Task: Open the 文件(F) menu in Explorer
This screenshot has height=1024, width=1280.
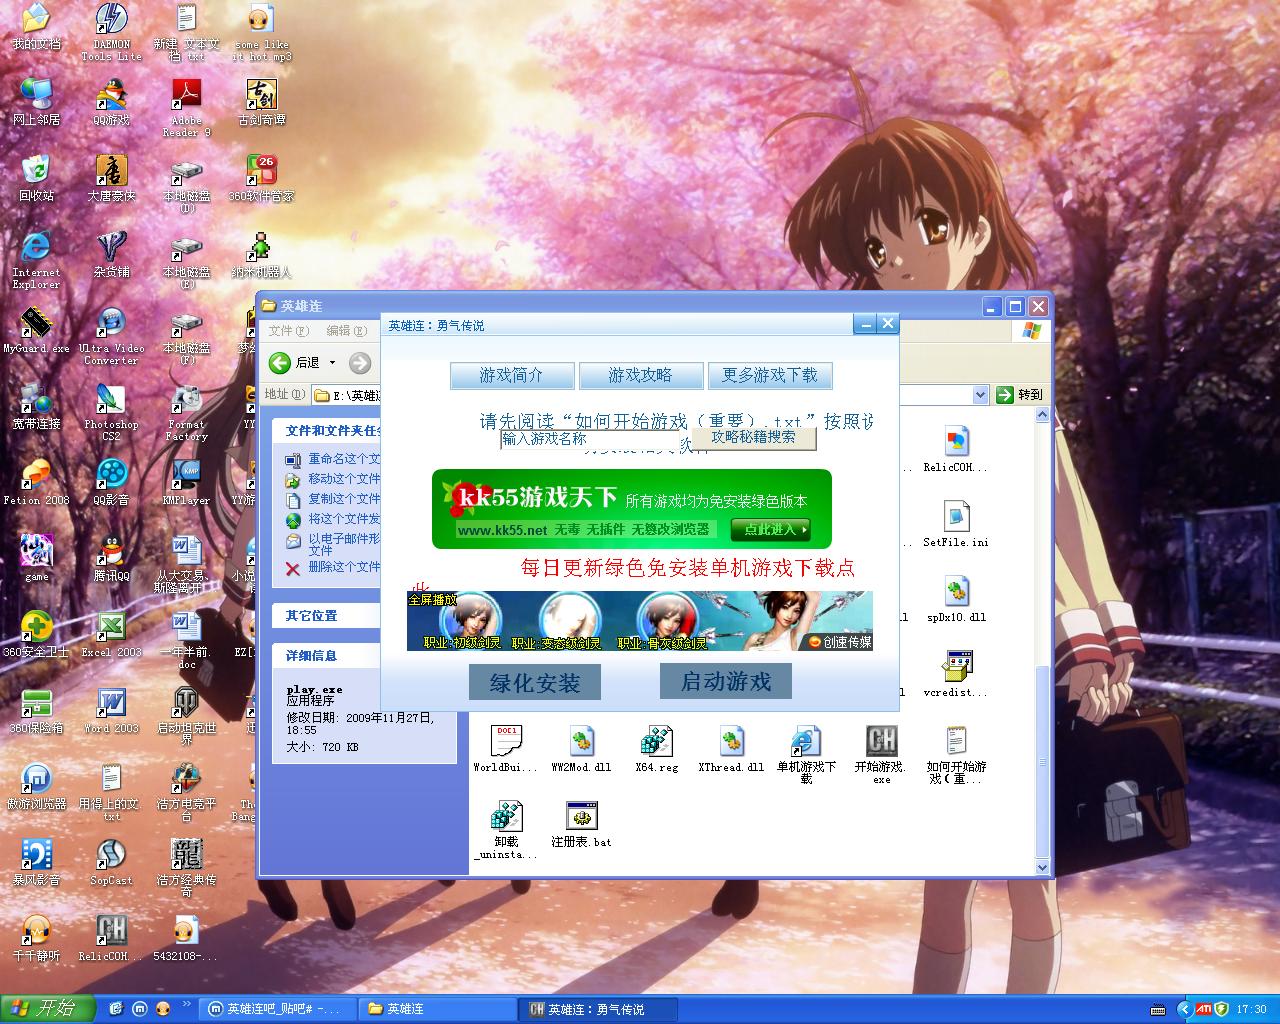Action: tap(289, 331)
